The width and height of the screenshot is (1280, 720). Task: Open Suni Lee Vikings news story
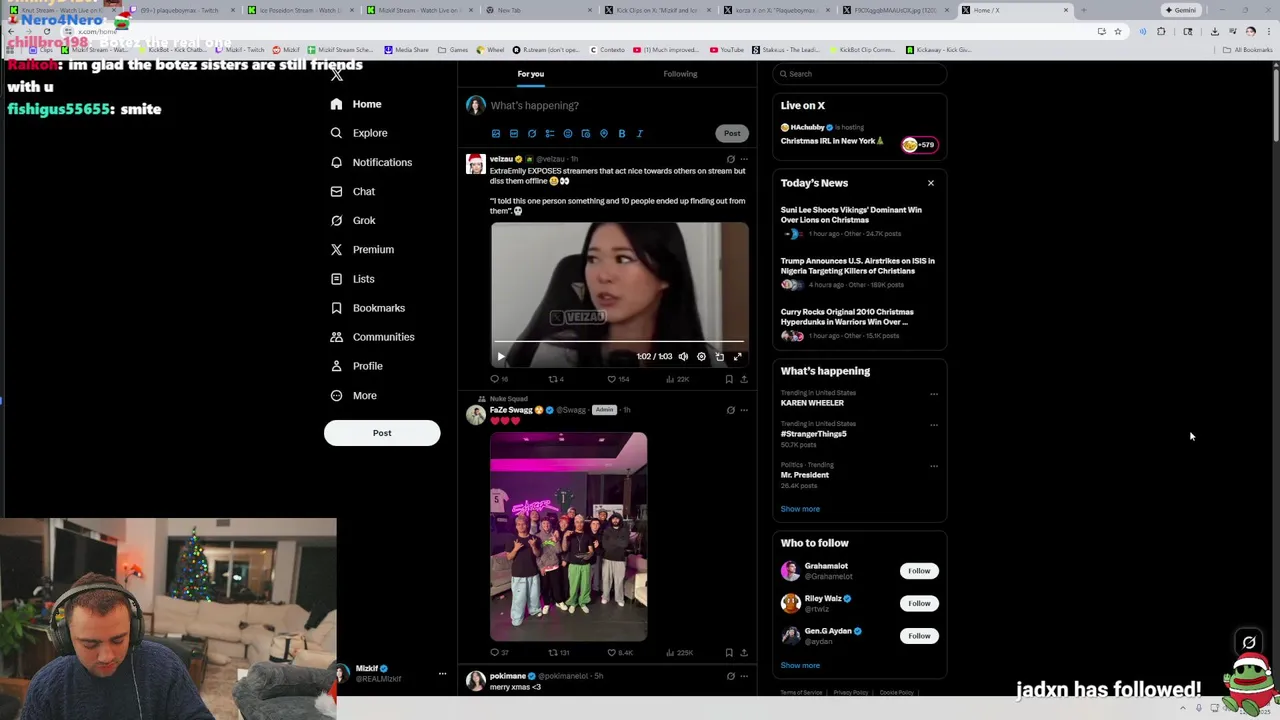point(859,221)
